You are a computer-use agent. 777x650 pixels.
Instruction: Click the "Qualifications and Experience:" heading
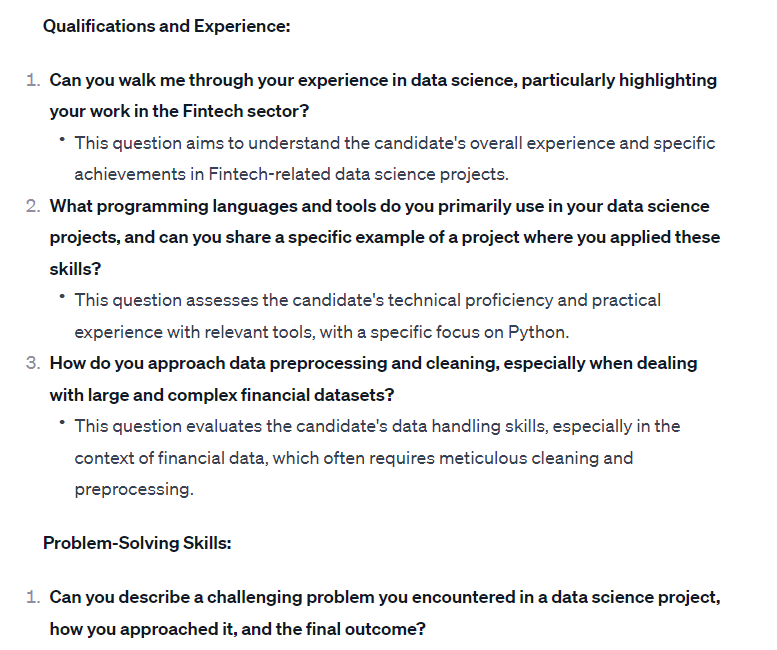[x=166, y=26]
